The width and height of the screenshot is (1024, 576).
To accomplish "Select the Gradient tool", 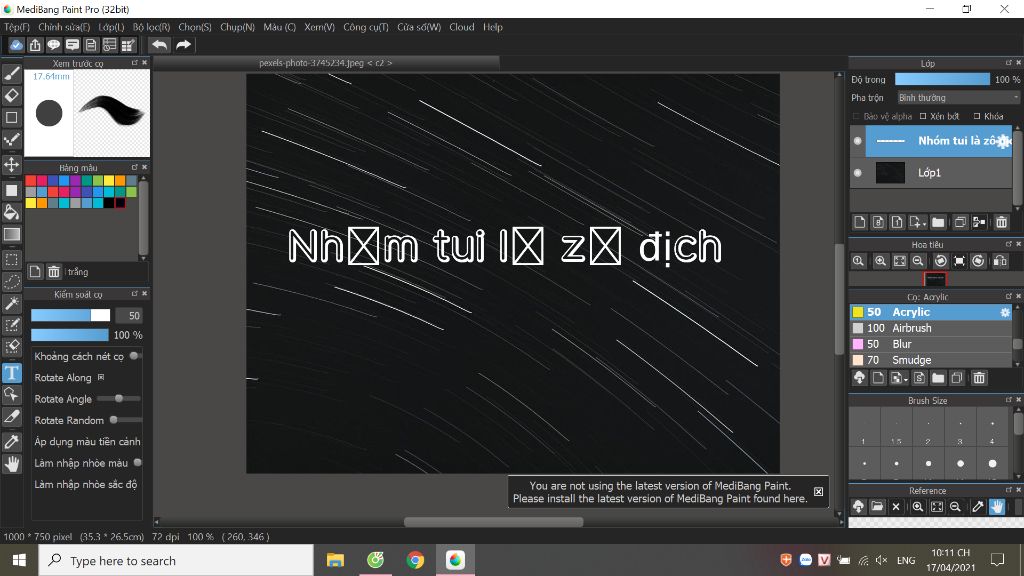I will pos(12,234).
